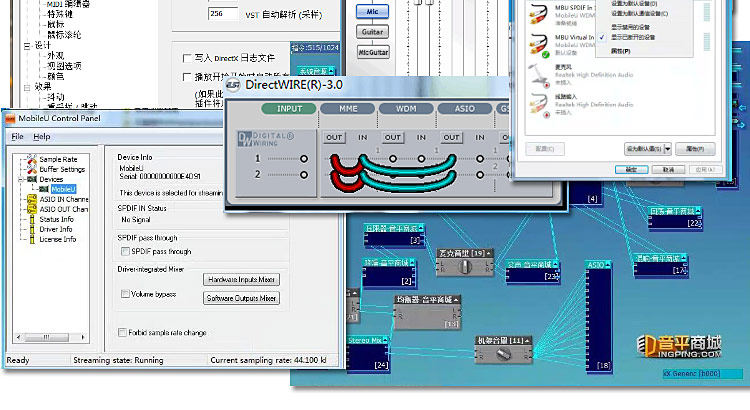750x410 pixels.
Task: Select the Realtek microphone device icon
Action: coord(539,75)
